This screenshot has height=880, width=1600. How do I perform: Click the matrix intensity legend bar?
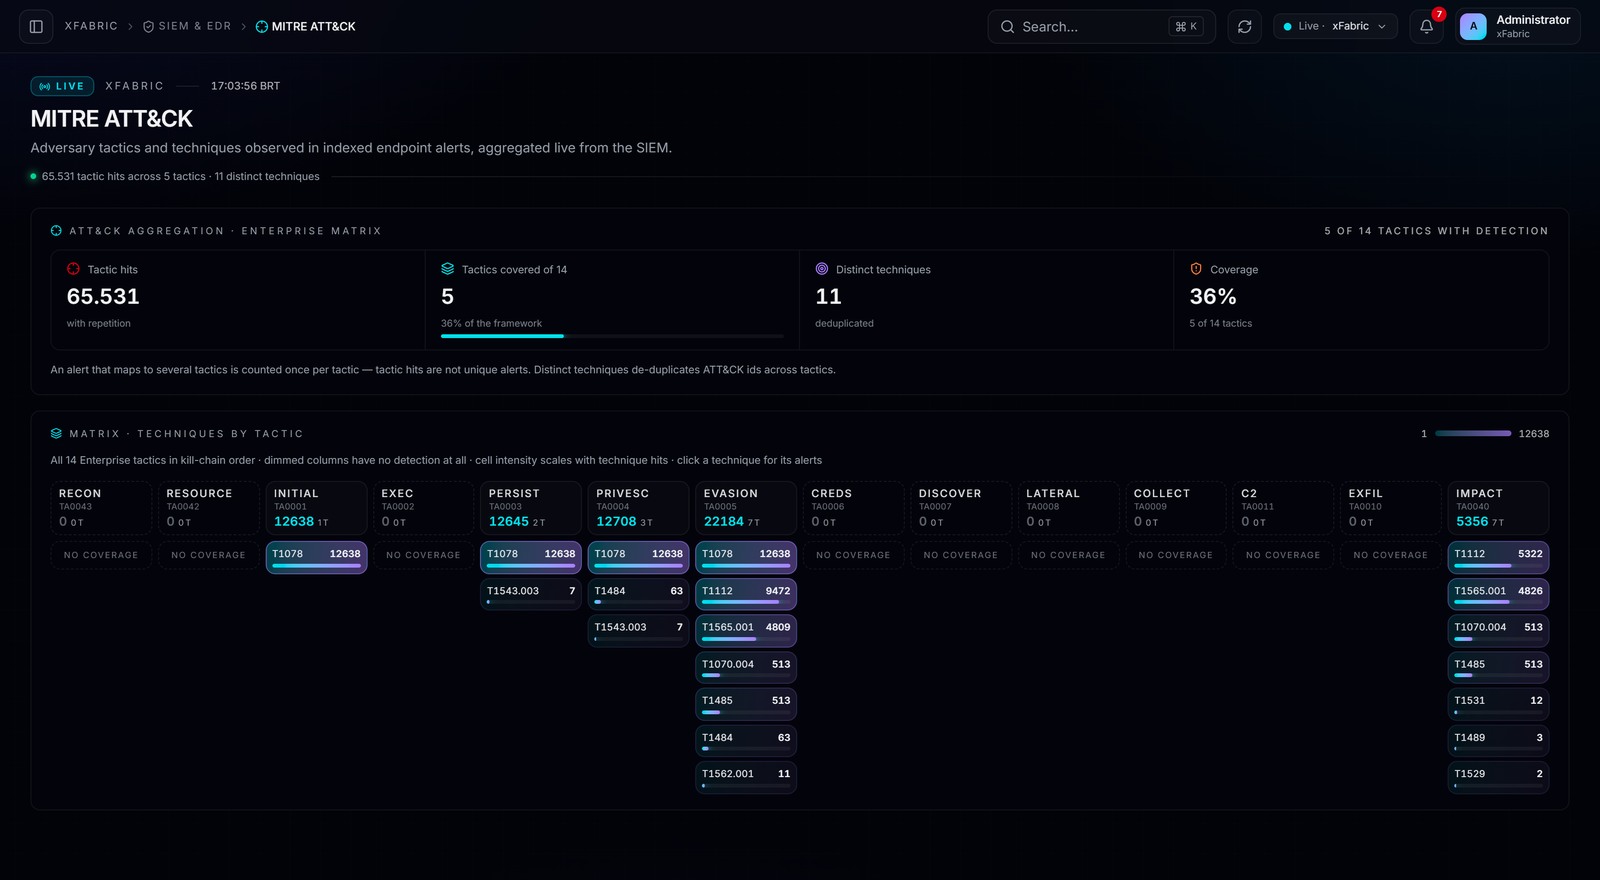1473,434
